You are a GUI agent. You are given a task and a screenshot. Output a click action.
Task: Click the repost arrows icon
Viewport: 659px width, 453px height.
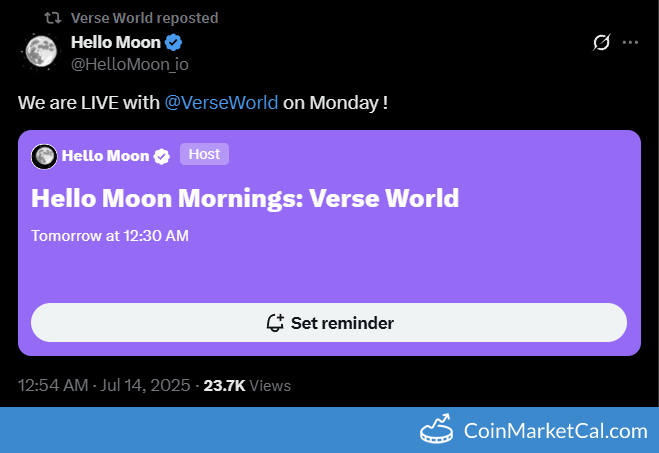click(53, 18)
